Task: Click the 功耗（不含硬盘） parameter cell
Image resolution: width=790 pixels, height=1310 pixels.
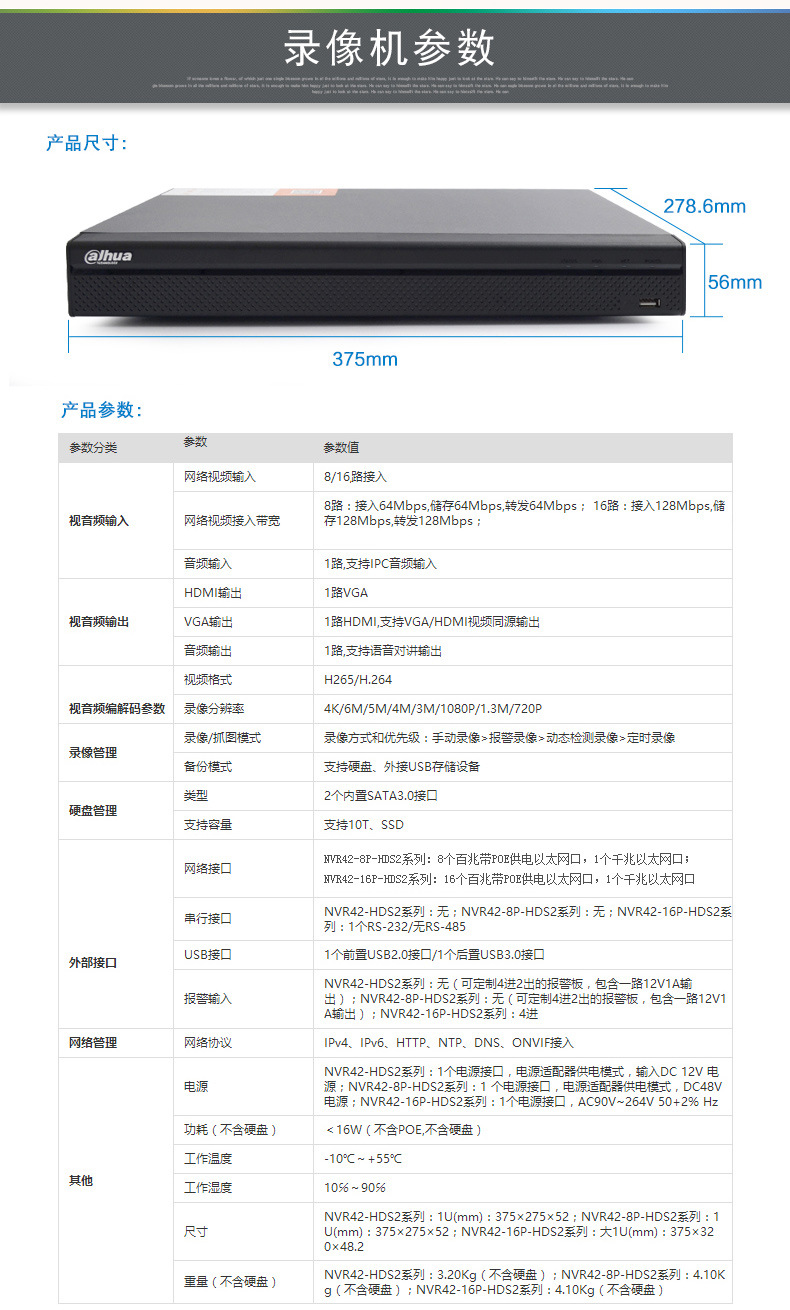Action: pyautogui.click(x=243, y=1130)
